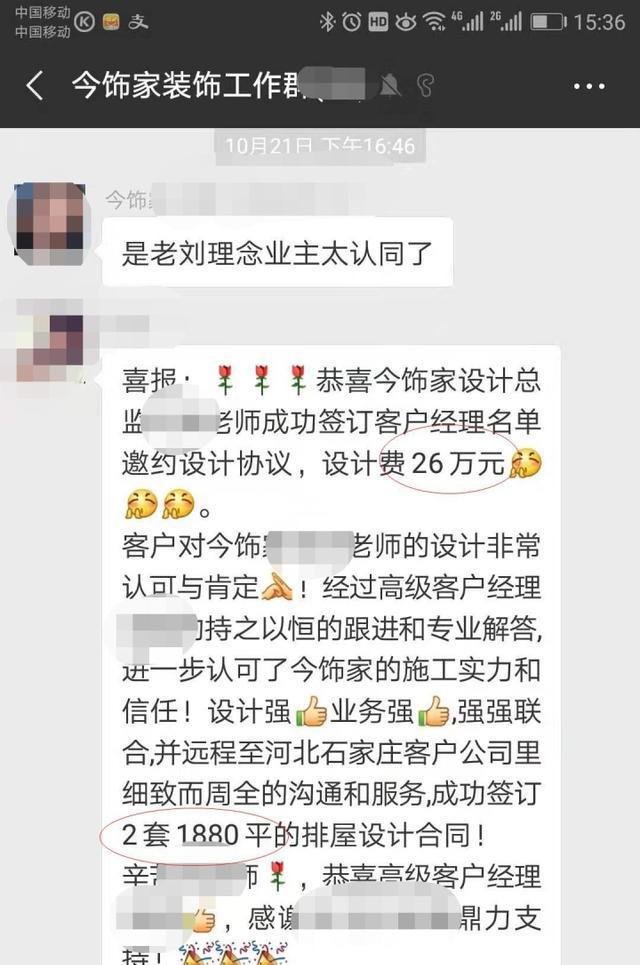Tap the Alipay 支 notification icon

coord(138,22)
